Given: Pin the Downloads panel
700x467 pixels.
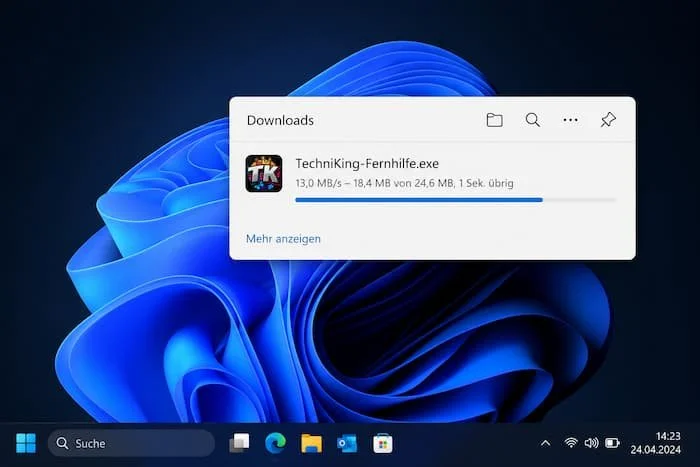Looking at the screenshot, I should 608,120.
